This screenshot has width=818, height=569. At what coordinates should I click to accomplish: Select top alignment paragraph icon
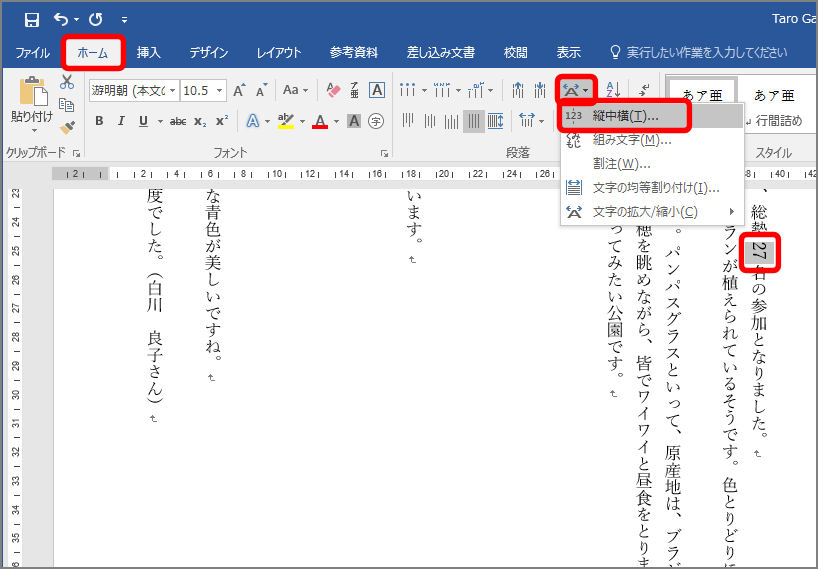pos(408,122)
